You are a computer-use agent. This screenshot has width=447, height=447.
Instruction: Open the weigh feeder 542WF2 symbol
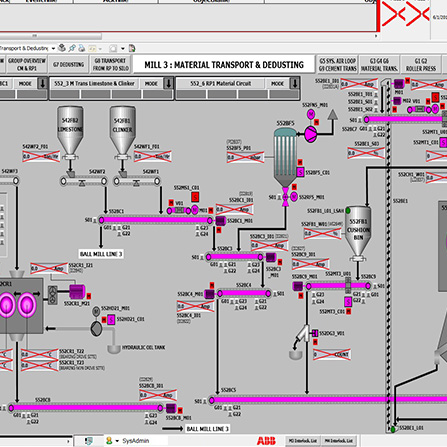click(83, 181)
